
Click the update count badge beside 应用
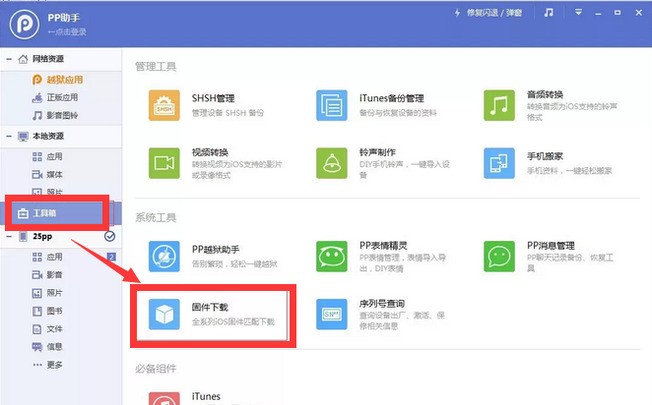point(111,257)
